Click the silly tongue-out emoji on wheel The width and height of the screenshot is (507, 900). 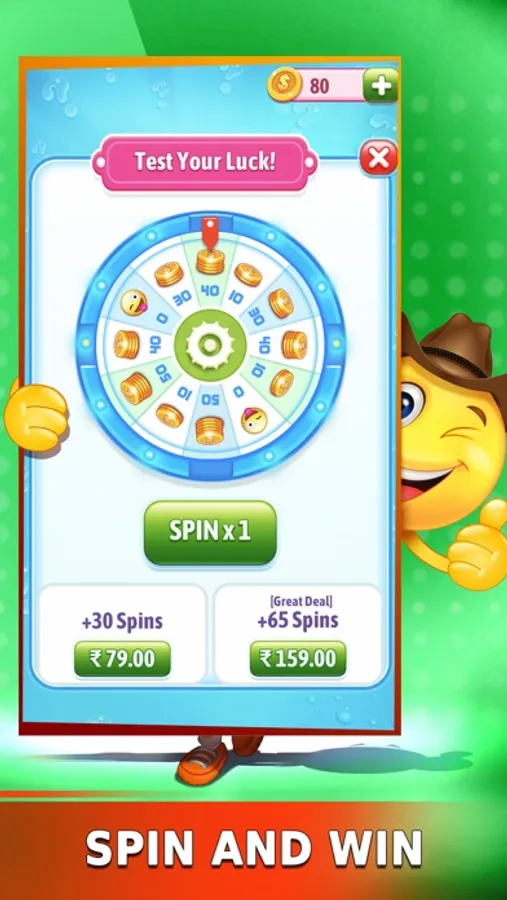click(x=134, y=302)
